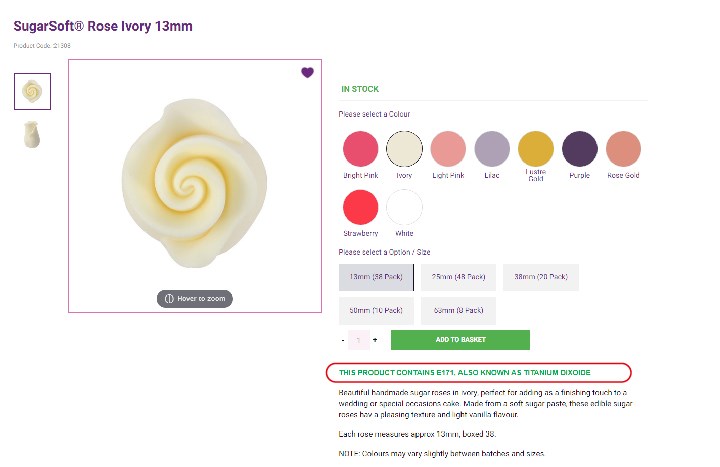Decrease quantity with the minus button
Screen dimensions: 720x467
pyautogui.click(x=342, y=340)
